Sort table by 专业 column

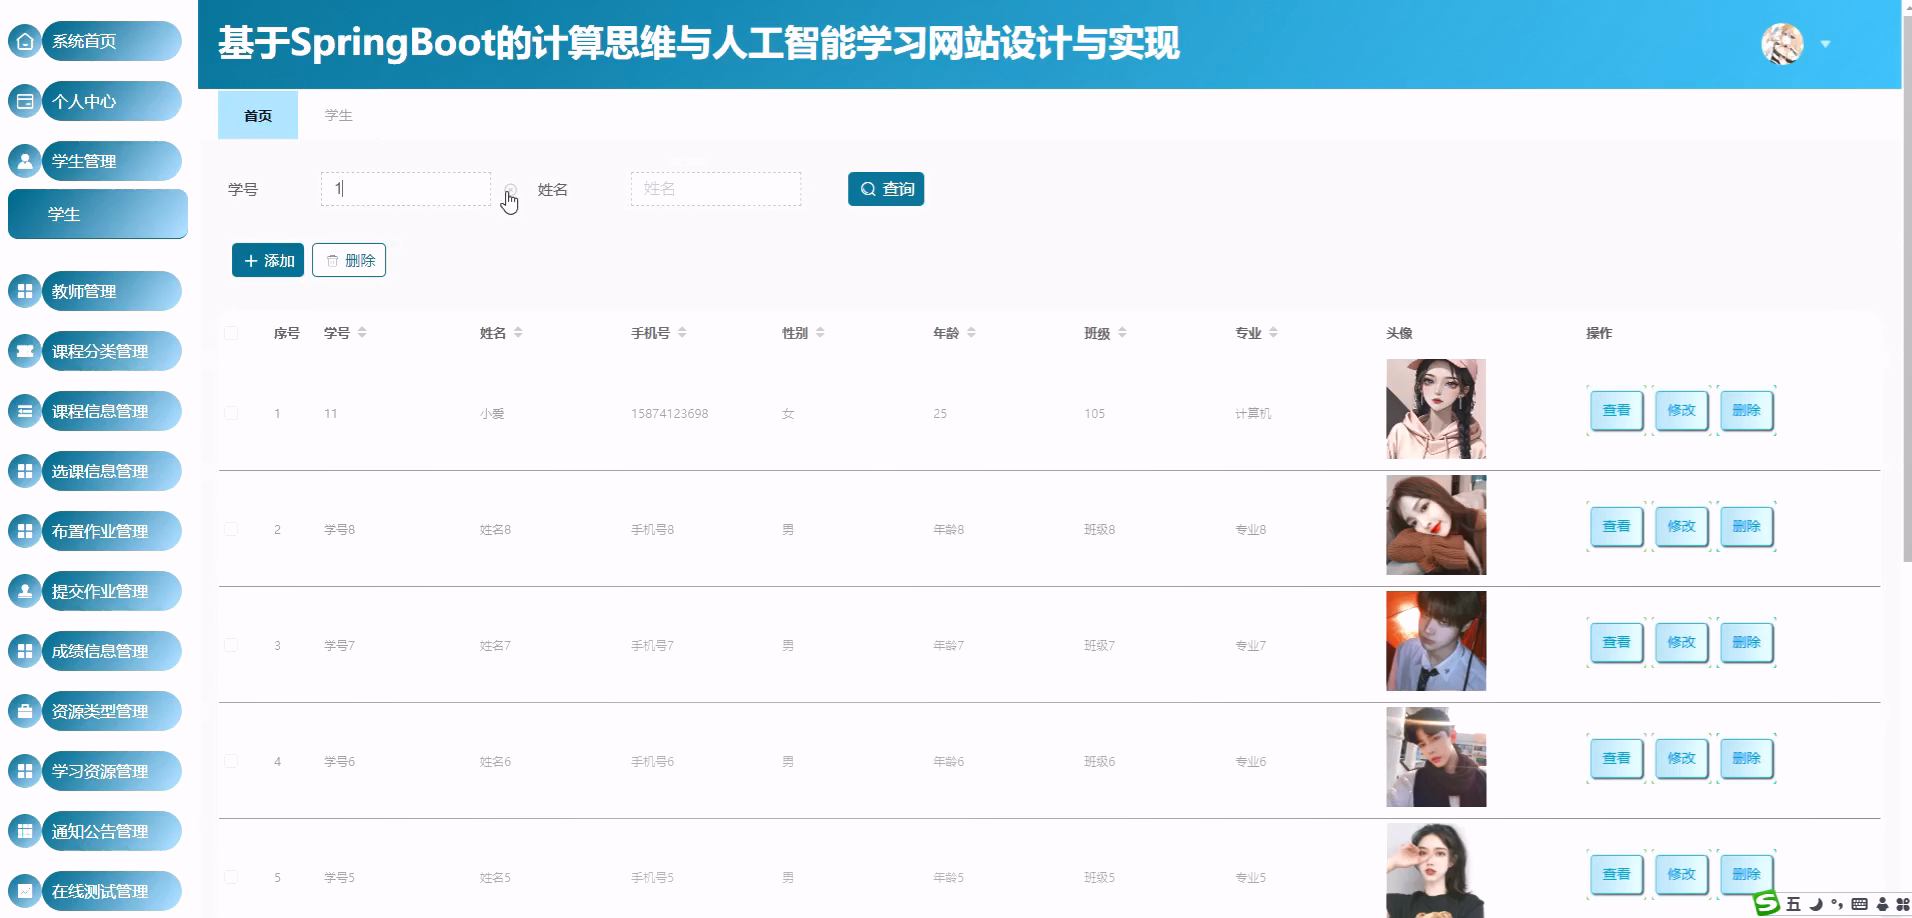coord(1273,333)
